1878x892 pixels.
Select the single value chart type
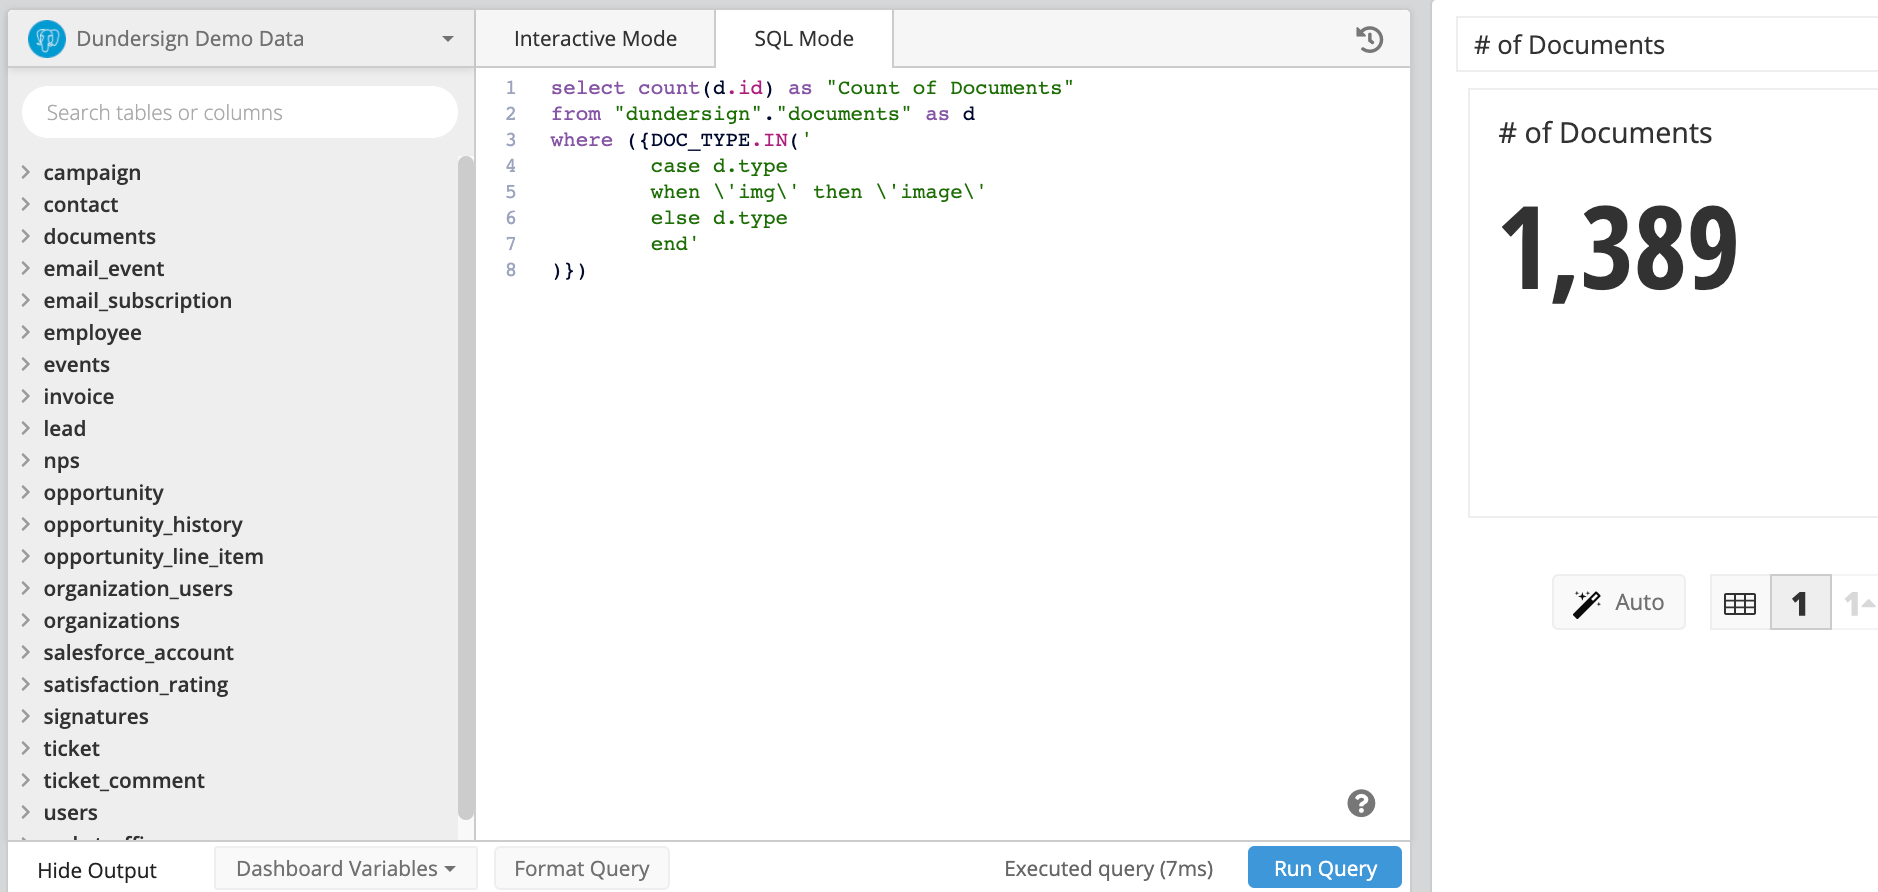click(x=1800, y=603)
